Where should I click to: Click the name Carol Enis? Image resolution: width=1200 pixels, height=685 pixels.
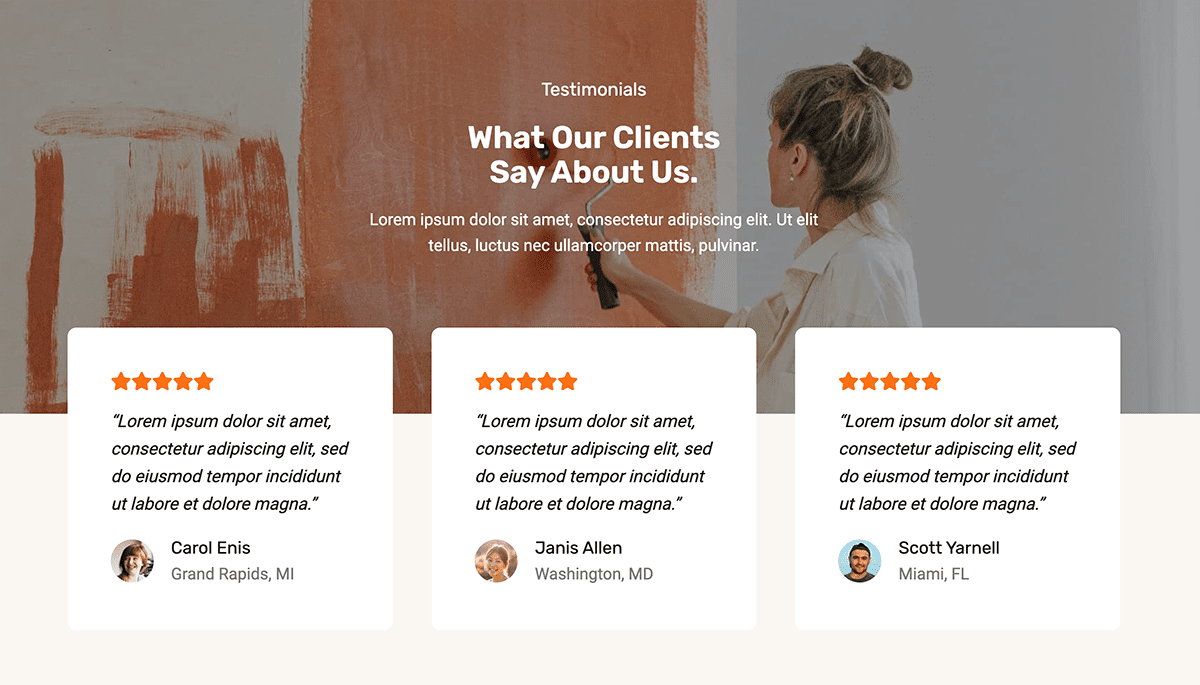pos(211,548)
